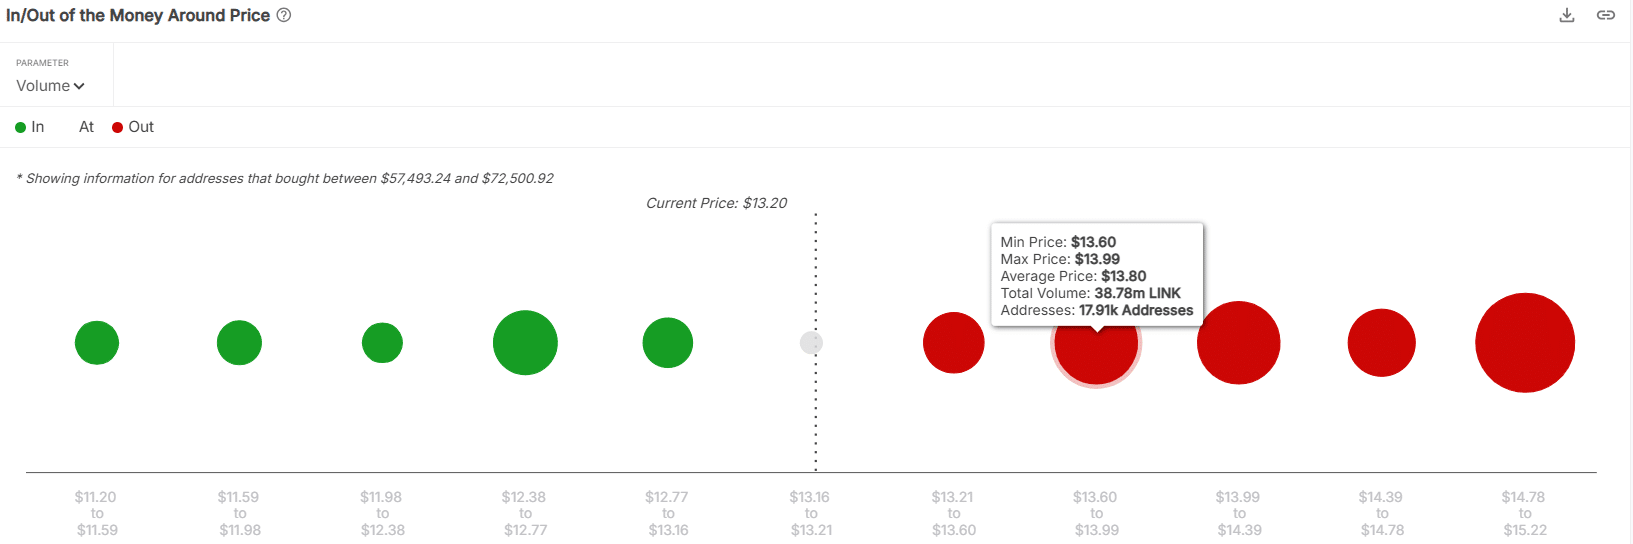Click the download chart icon

coord(1567,15)
